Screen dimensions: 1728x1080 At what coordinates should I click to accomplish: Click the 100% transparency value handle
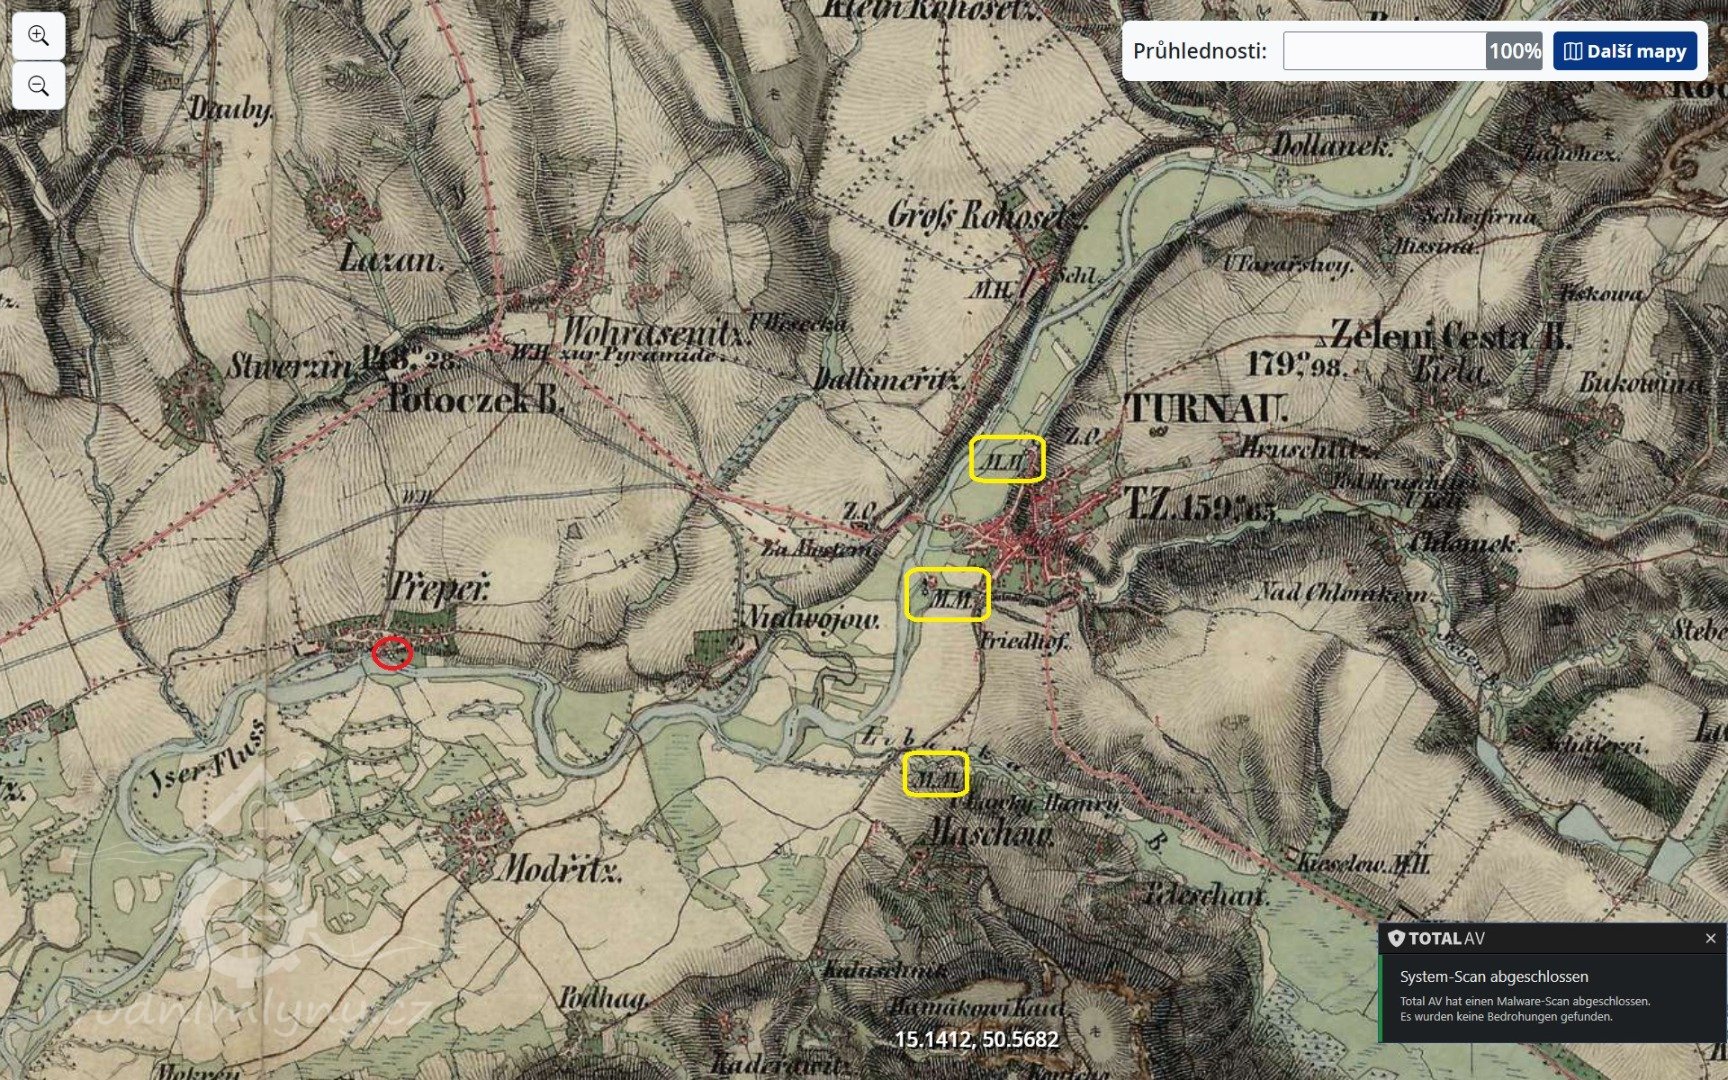(1514, 51)
